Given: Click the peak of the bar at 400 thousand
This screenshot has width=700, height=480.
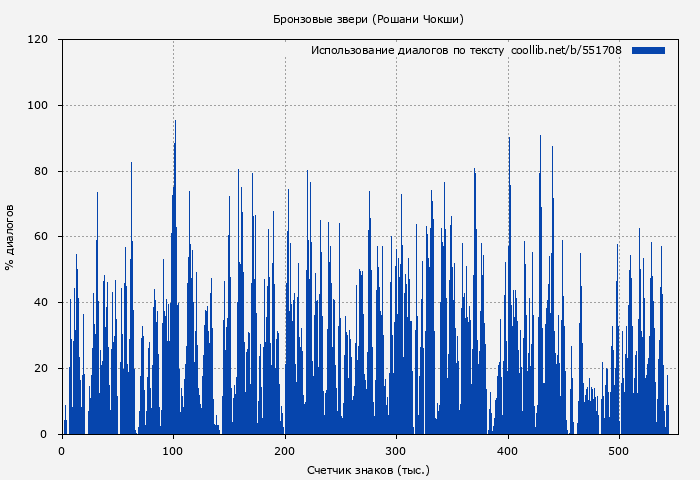Looking at the screenshot, I should tap(509, 139).
